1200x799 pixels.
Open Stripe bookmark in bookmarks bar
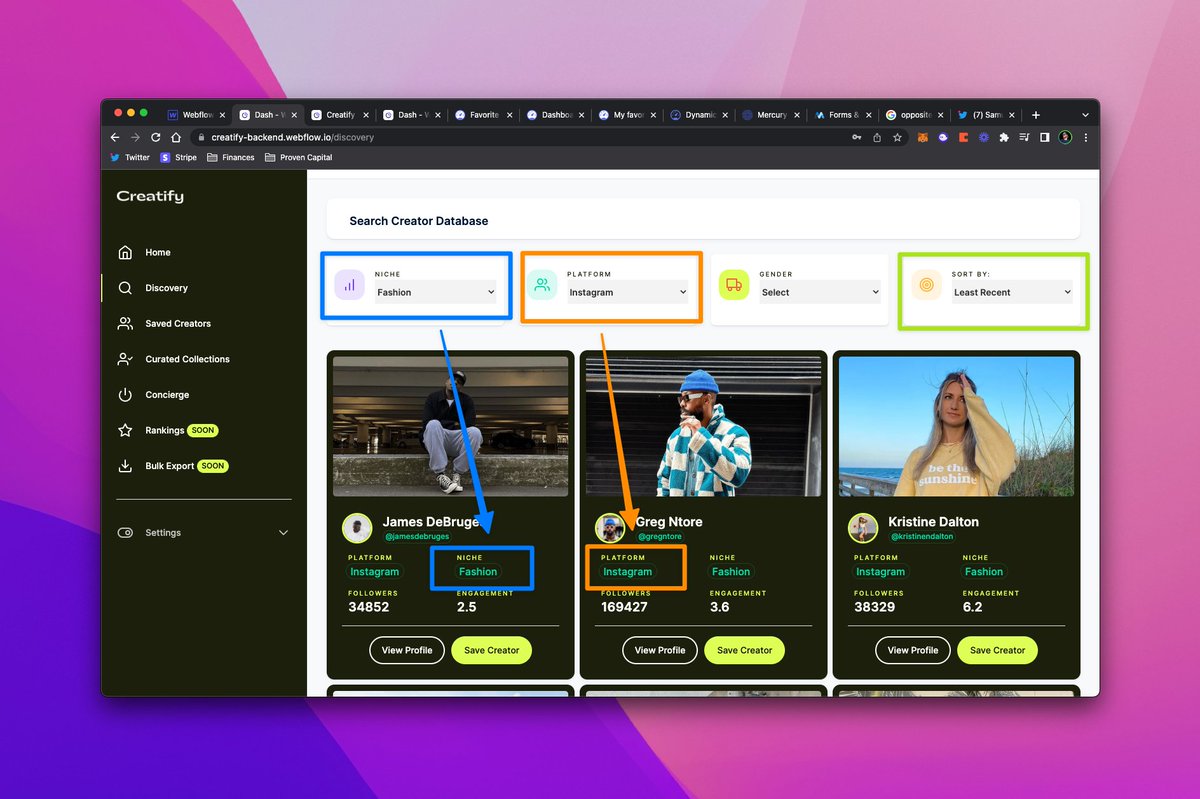click(x=178, y=157)
